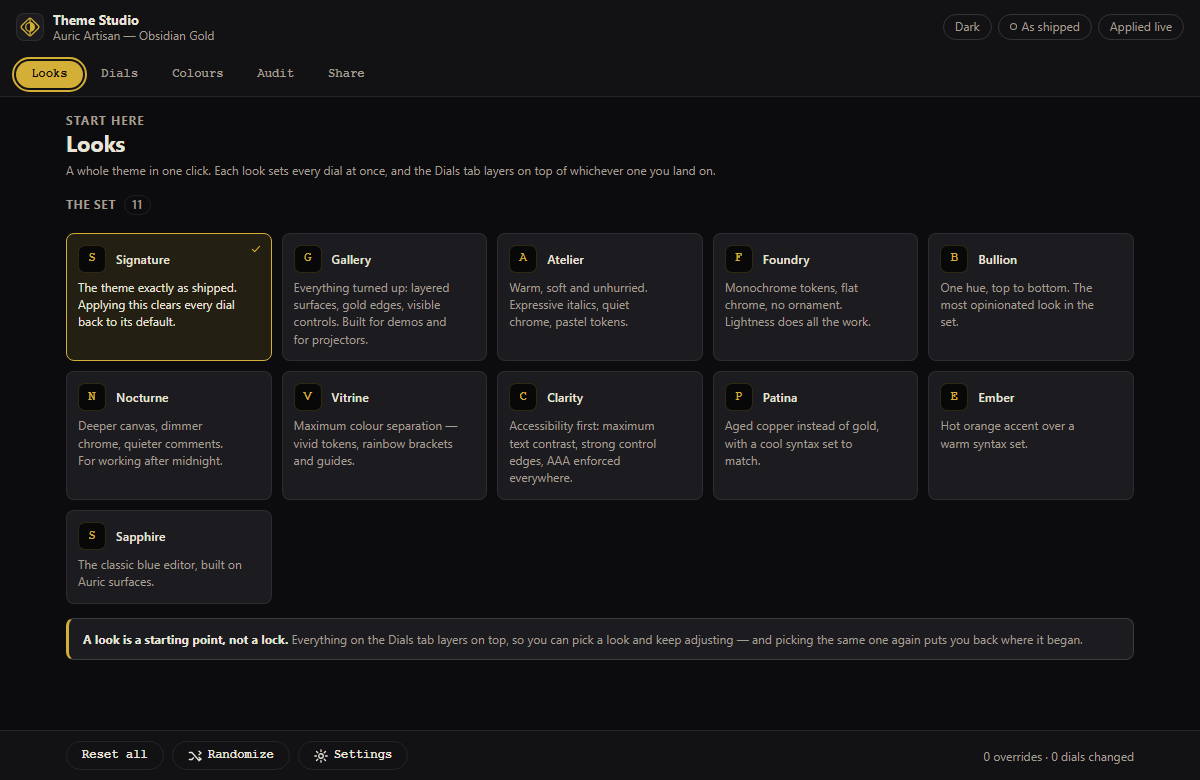1200x780 pixels.
Task: Apply the Bullion look title
Action: (x=997, y=260)
